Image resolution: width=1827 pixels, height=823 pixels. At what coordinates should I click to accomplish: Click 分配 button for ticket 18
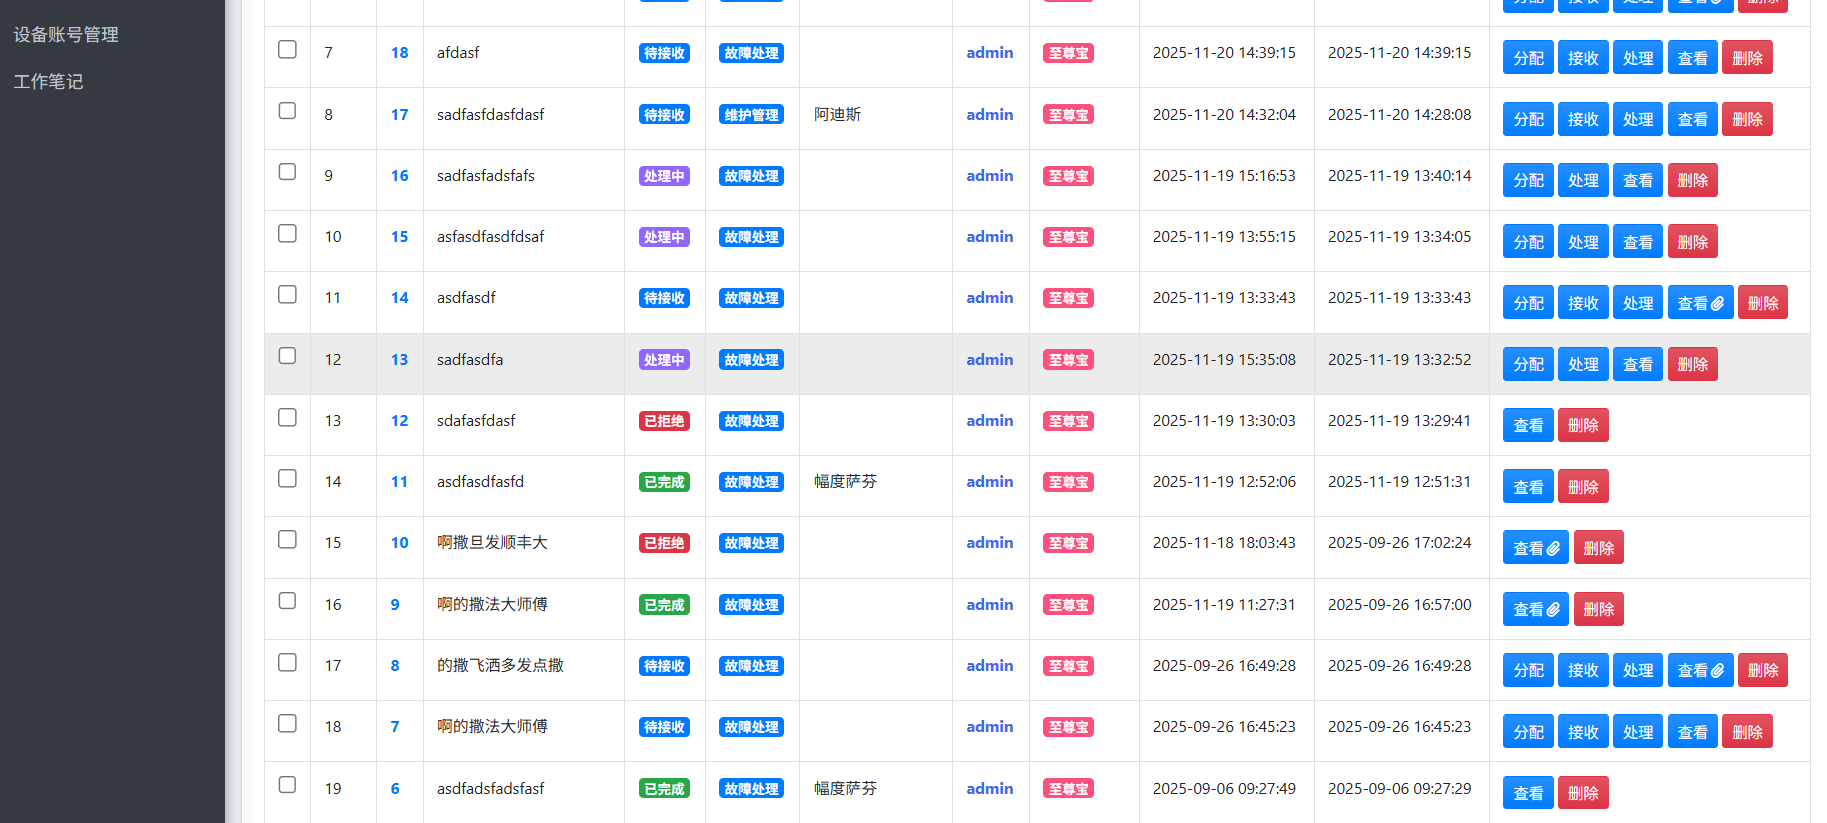1528,58
